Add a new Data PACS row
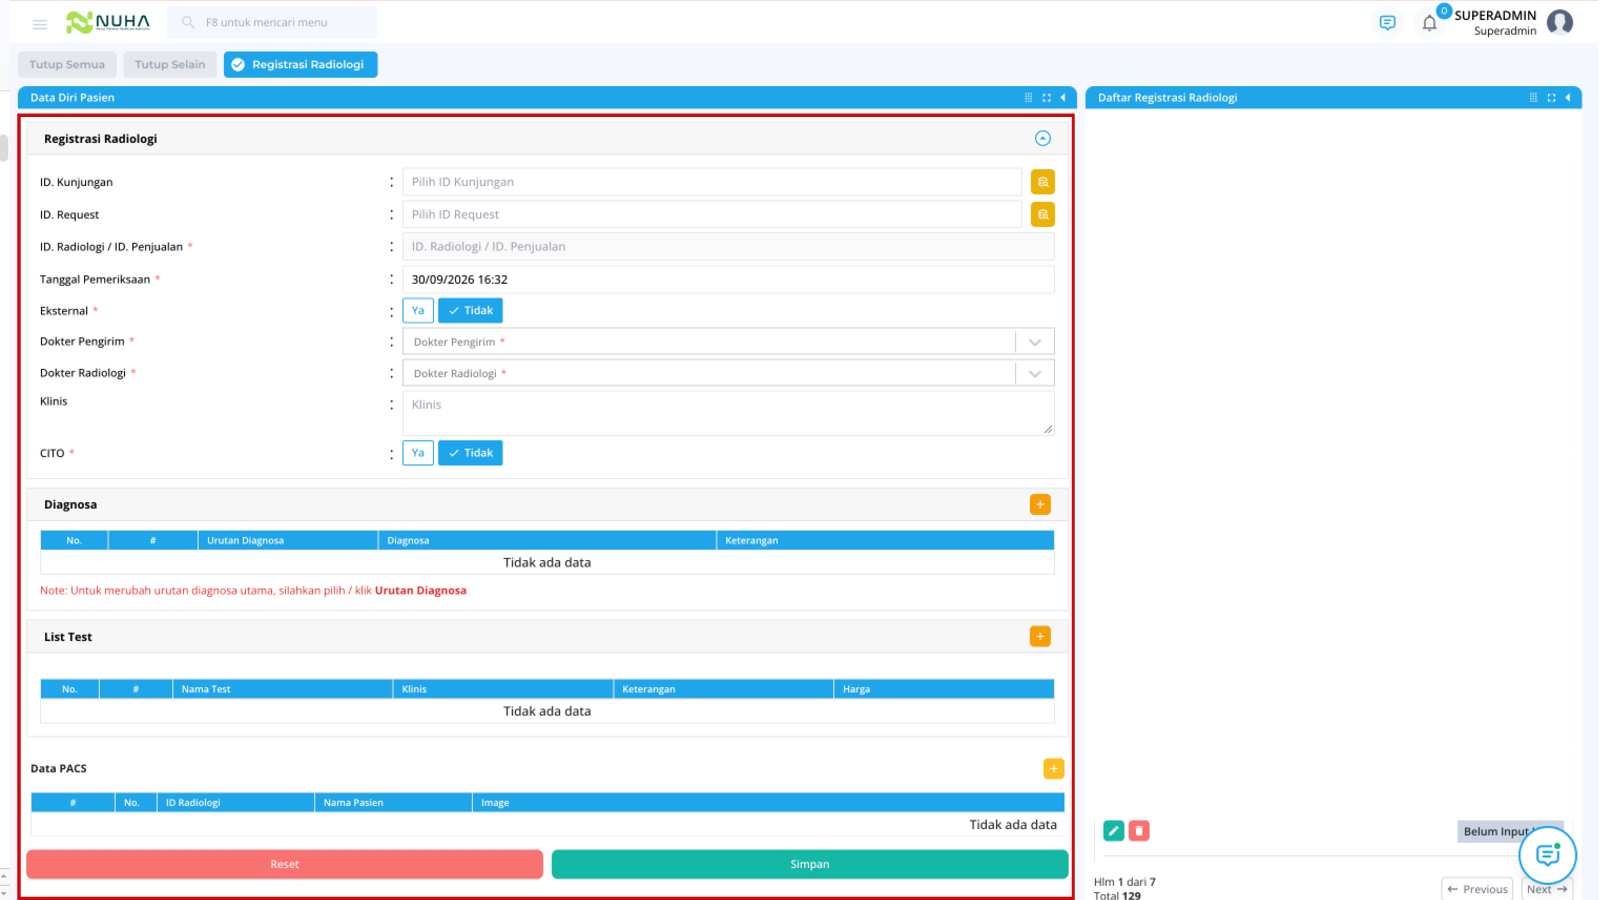1600x900 pixels. [1053, 768]
